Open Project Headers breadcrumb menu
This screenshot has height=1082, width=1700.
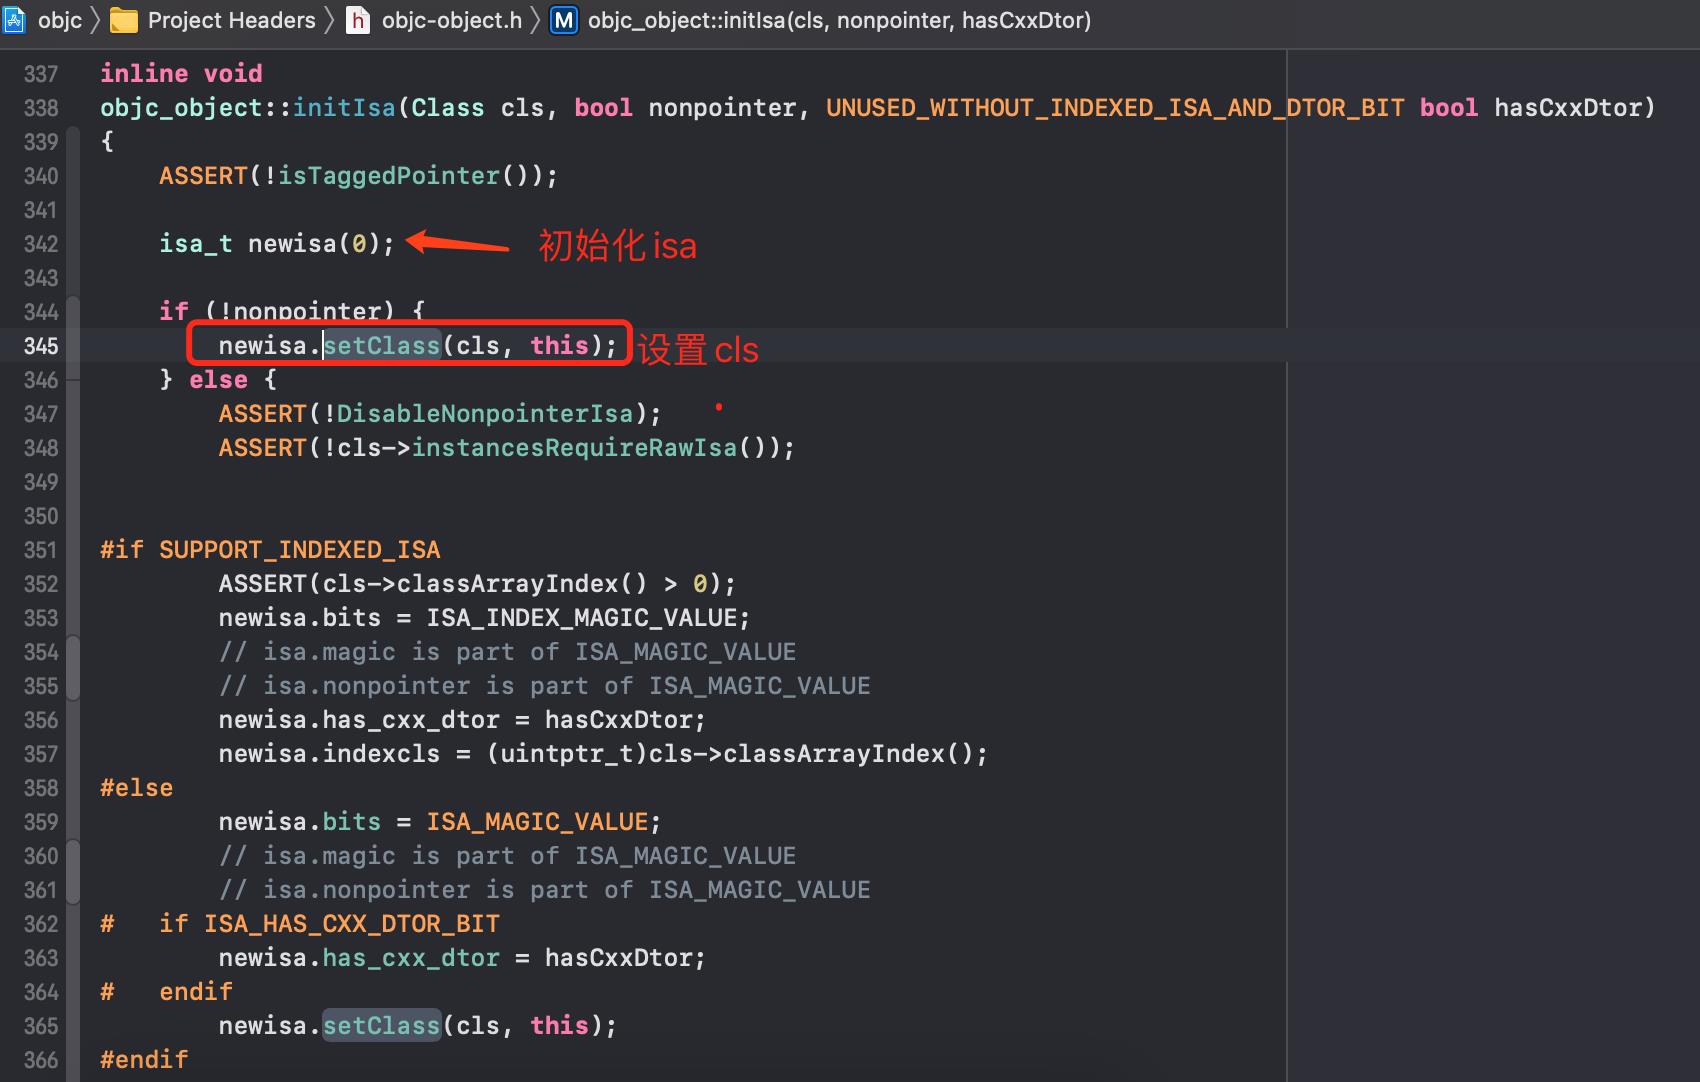tap(231, 20)
